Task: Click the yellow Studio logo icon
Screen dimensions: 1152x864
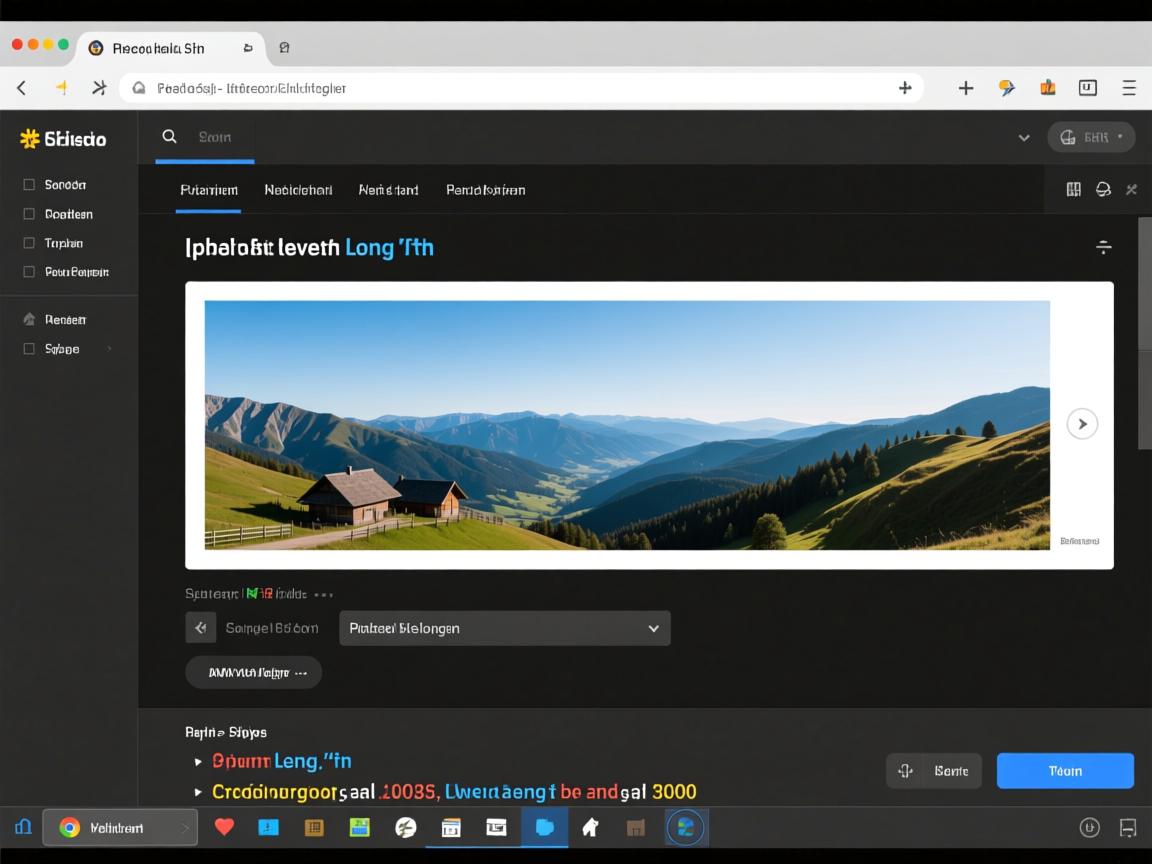Action: pyautogui.click(x=29, y=139)
